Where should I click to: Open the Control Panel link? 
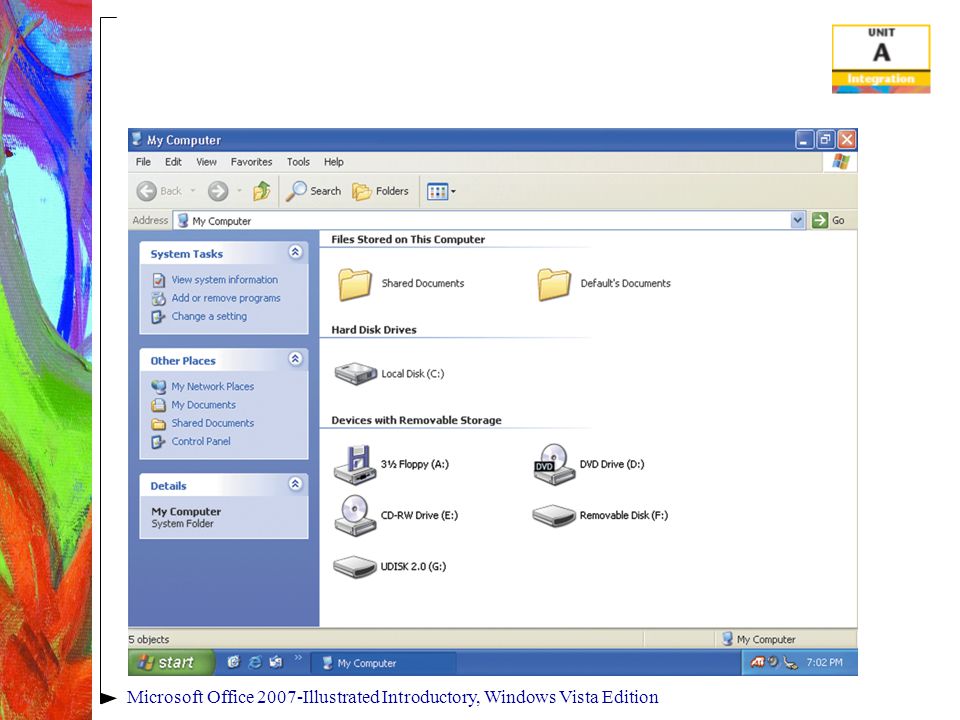click(x=201, y=441)
